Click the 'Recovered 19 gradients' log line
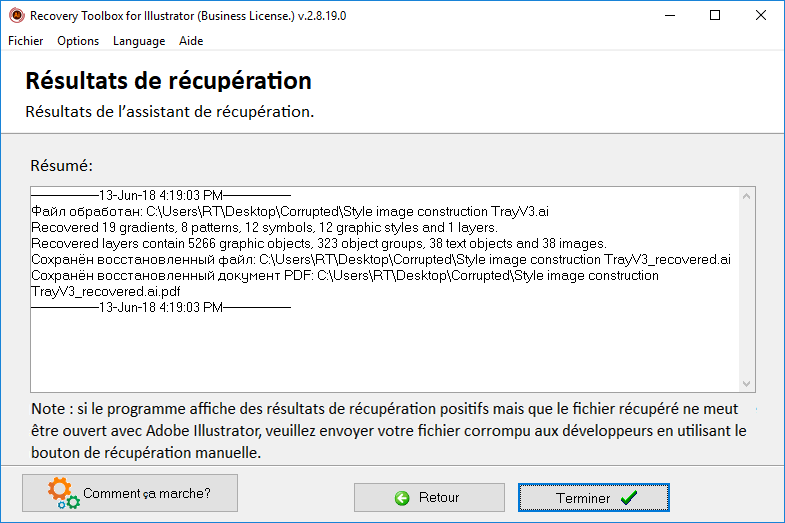 tap(264, 227)
